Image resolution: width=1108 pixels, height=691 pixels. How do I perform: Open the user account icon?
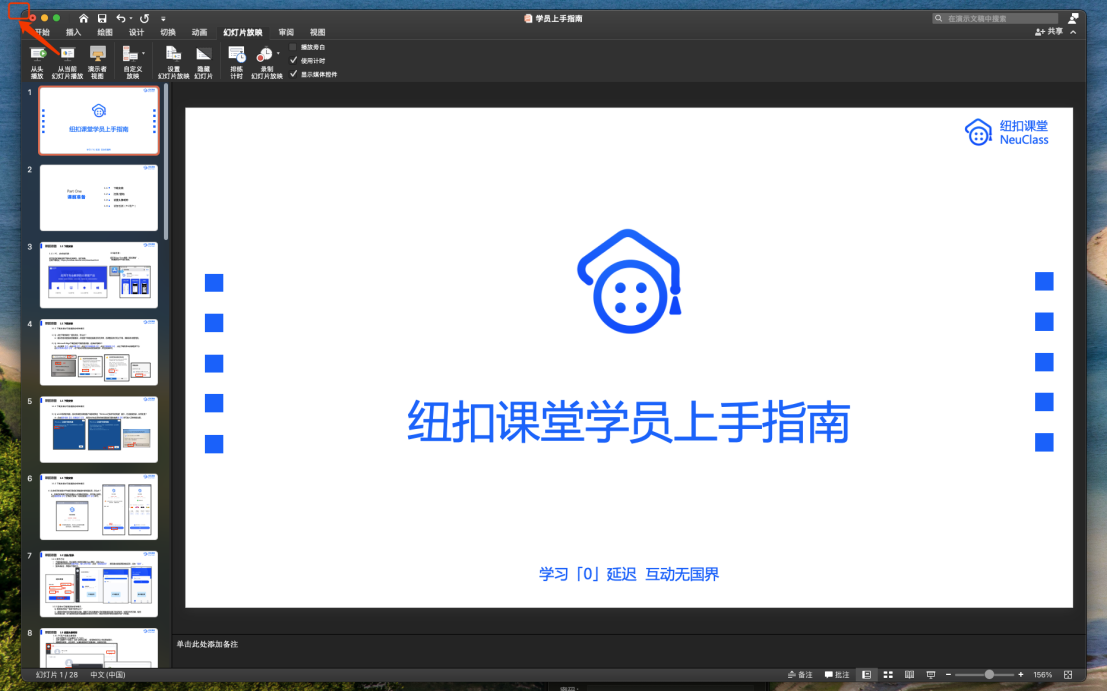1073,18
